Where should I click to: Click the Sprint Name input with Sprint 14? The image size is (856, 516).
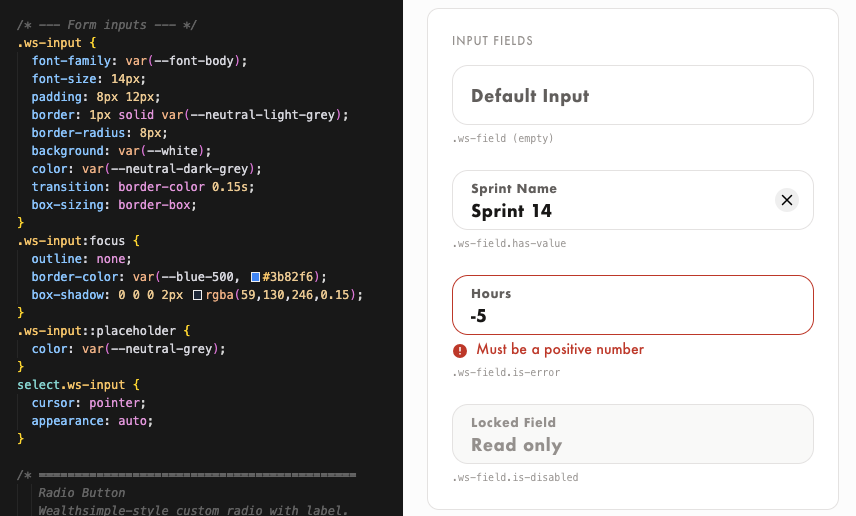[633, 200]
